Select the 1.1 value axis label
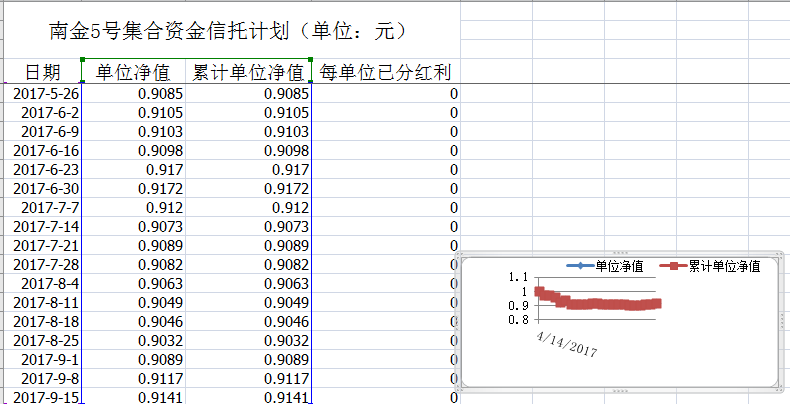The image size is (790, 404). coord(518,277)
